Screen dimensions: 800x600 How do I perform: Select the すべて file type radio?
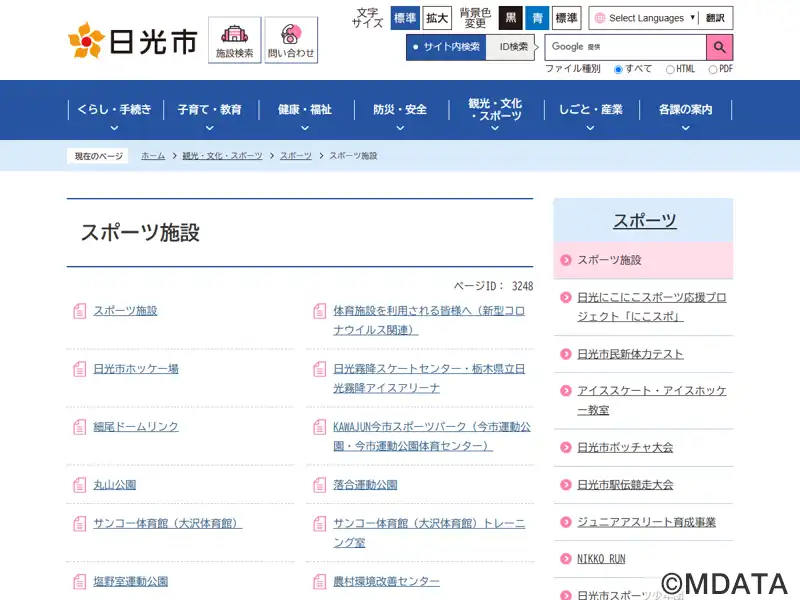click(x=618, y=69)
